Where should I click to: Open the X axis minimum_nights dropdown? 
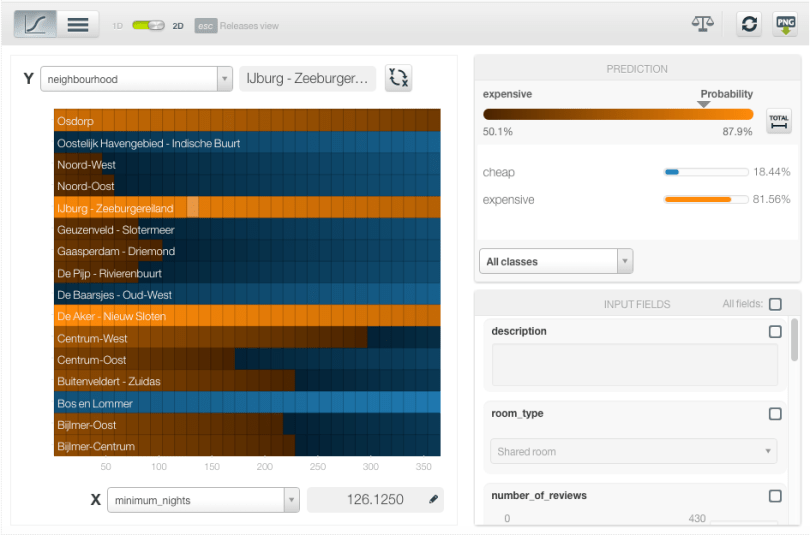click(x=204, y=500)
